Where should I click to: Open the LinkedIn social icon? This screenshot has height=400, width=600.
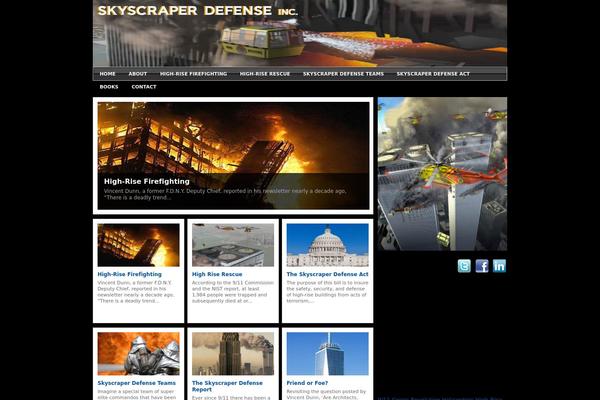(x=499, y=266)
